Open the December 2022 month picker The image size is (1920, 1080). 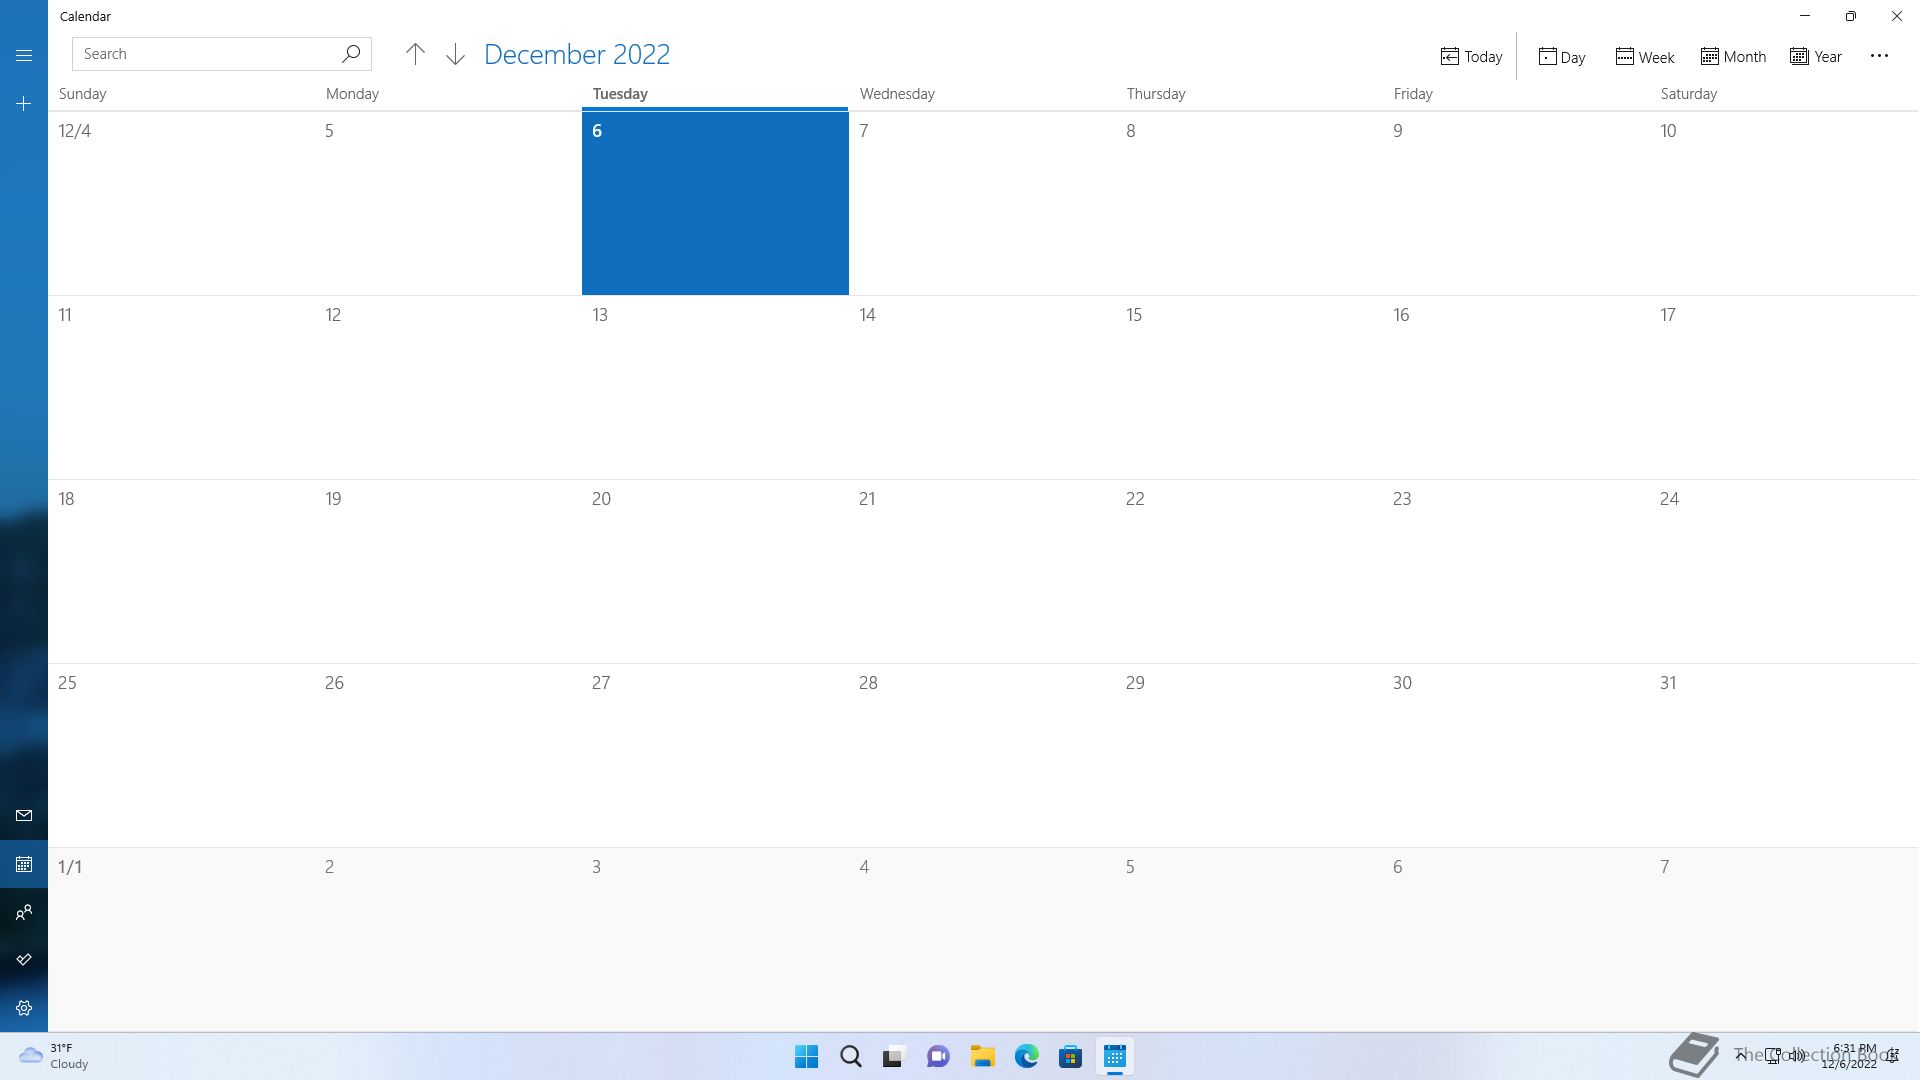(x=577, y=54)
